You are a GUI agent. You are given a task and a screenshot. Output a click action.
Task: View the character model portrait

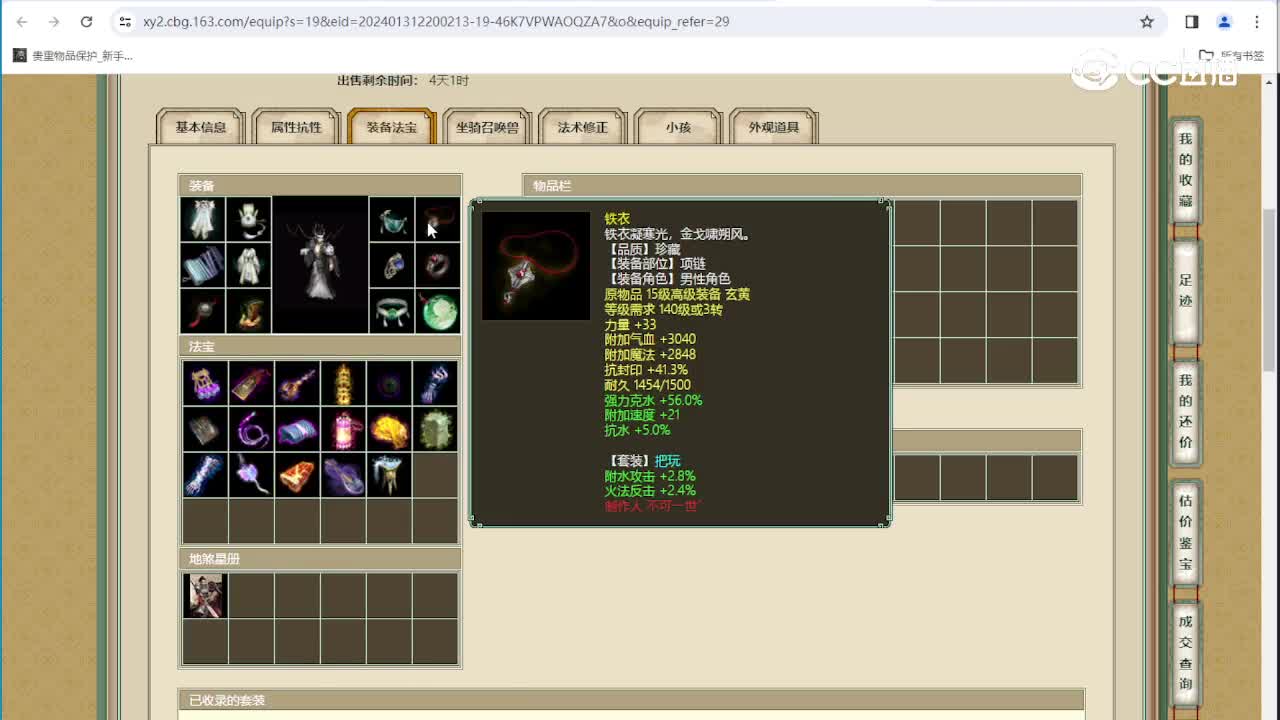(320, 265)
